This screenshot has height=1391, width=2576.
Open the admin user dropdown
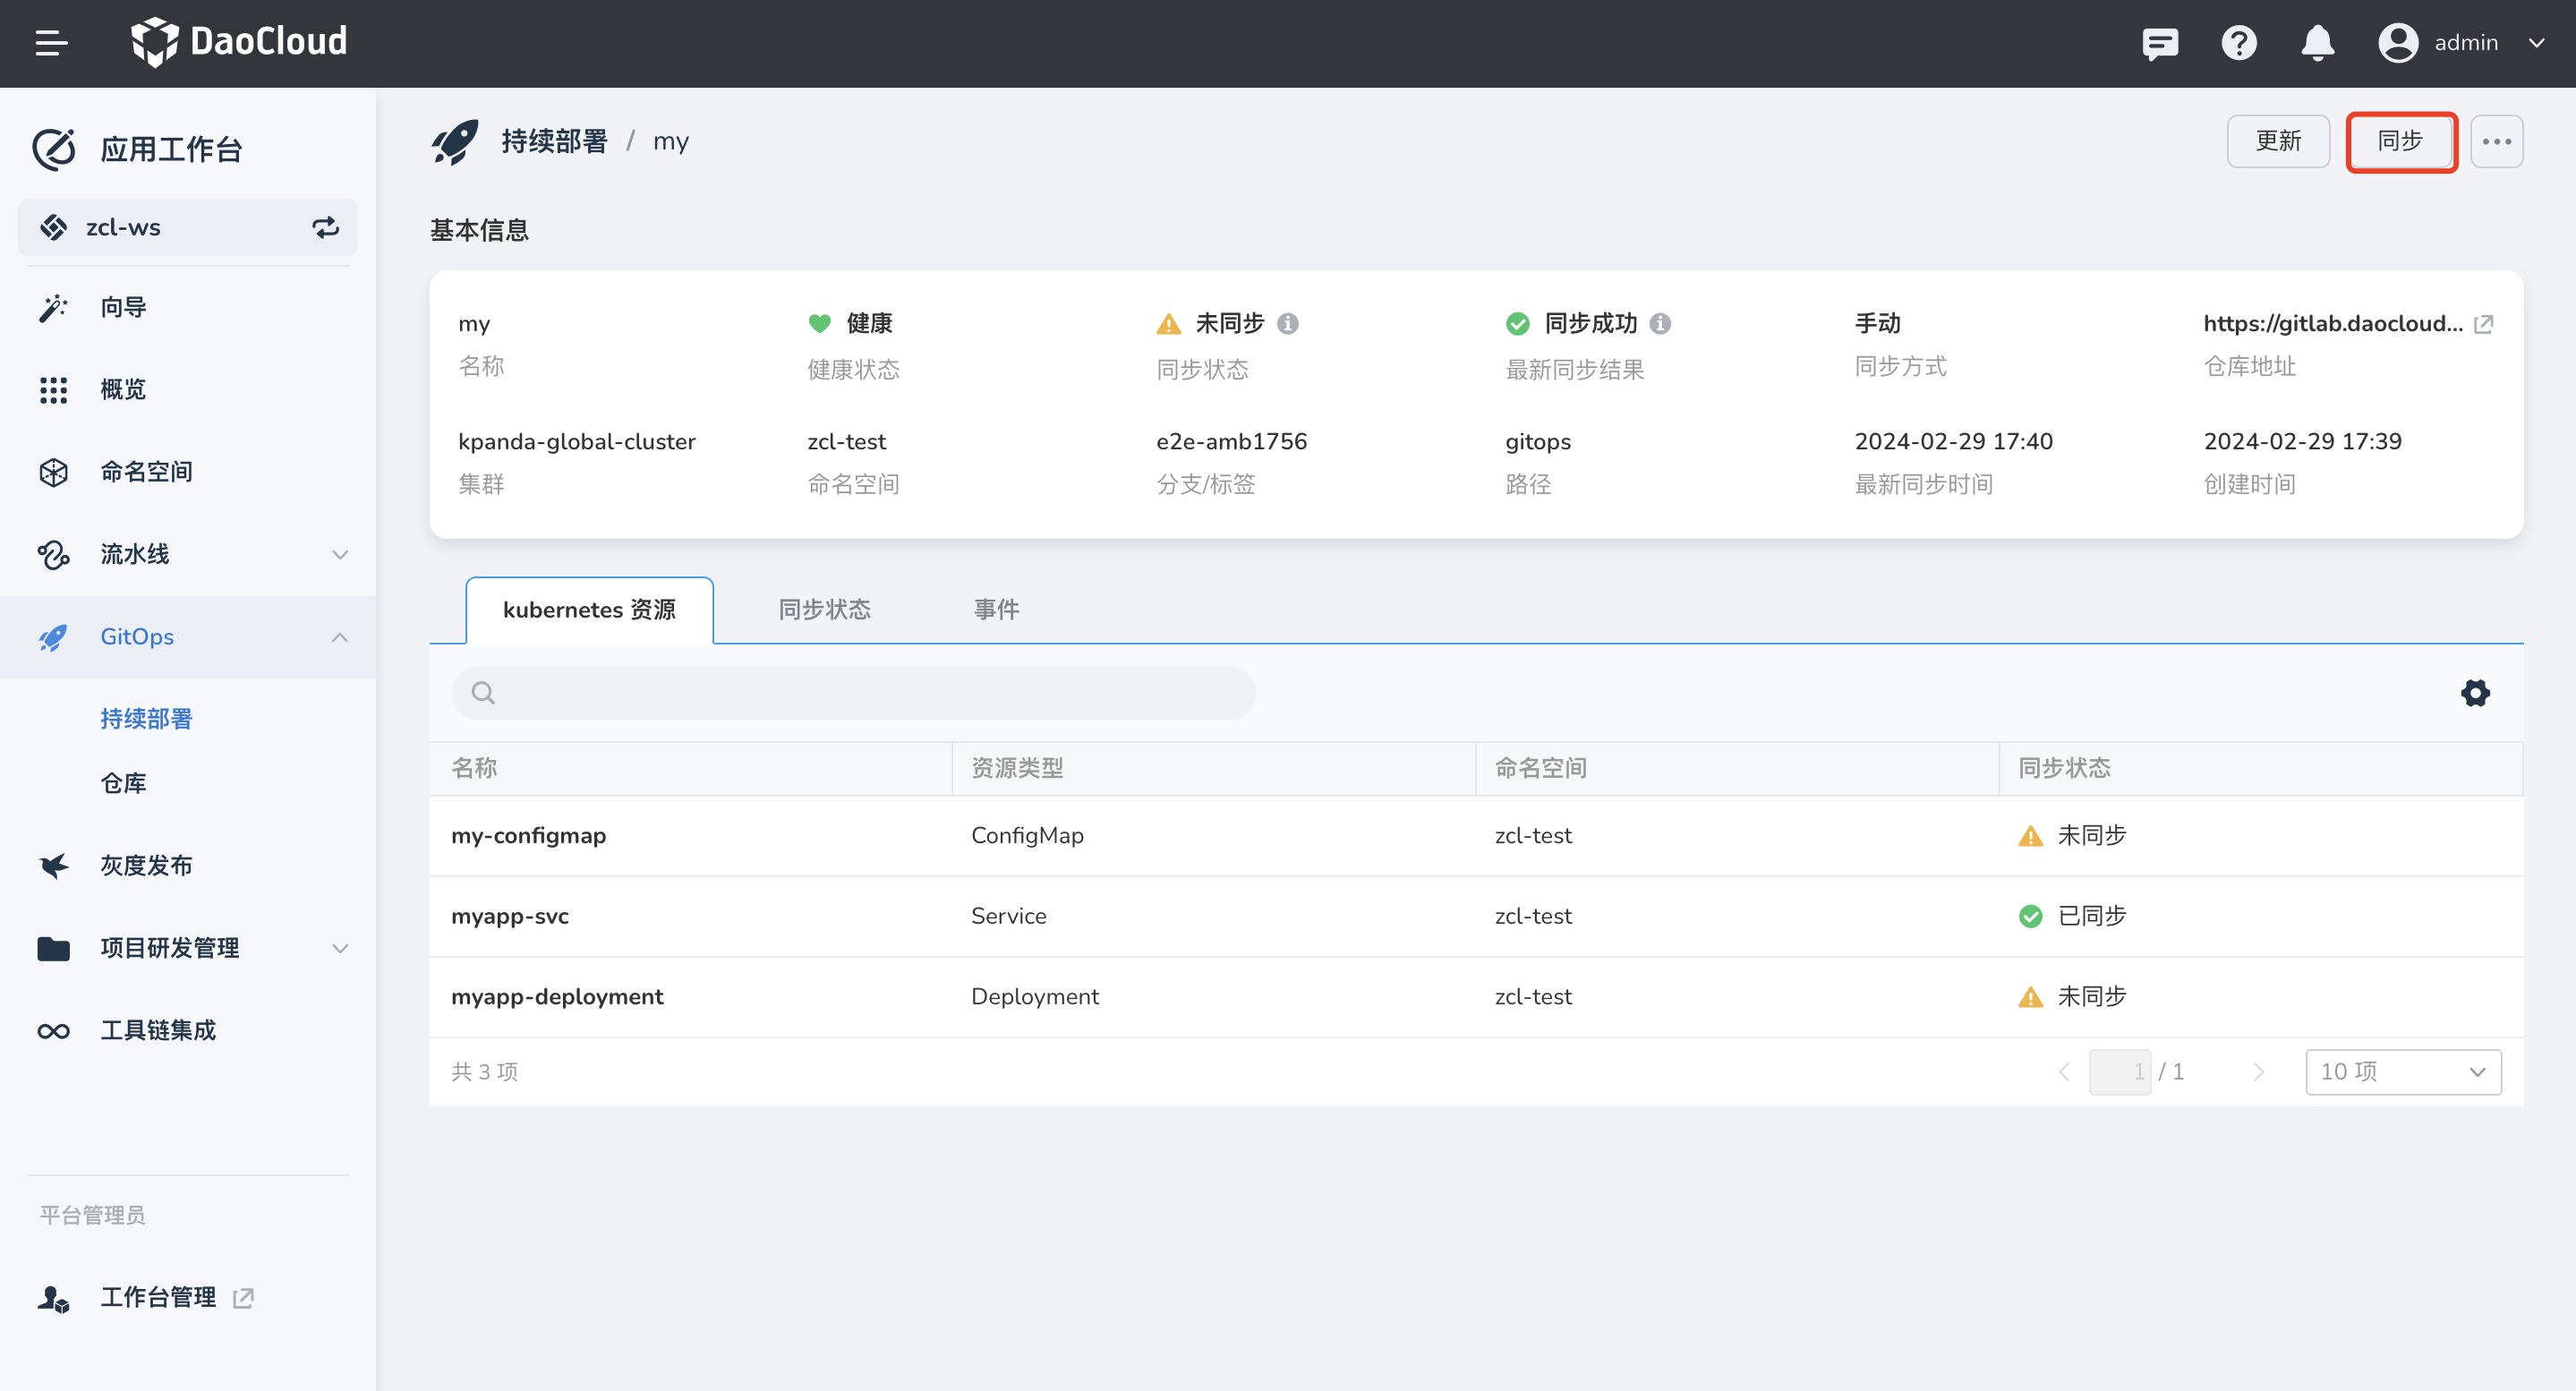click(2537, 43)
